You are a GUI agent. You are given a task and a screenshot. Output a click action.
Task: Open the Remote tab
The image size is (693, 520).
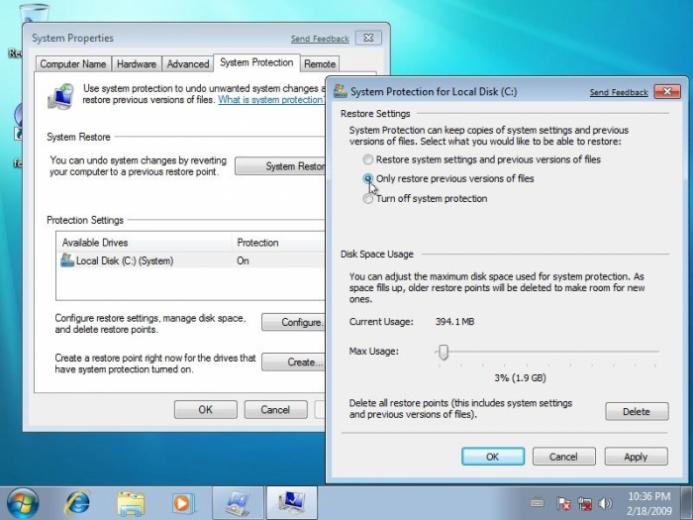[320, 64]
